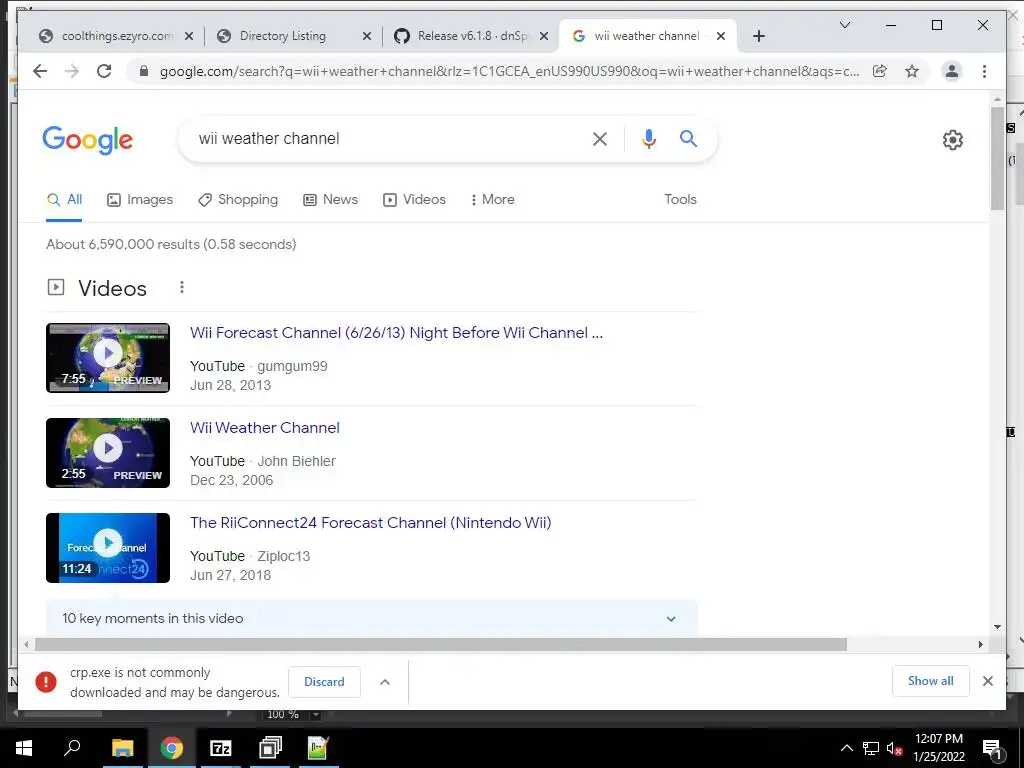Open the muted volume tray icon

pyautogui.click(x=894, y=748)
